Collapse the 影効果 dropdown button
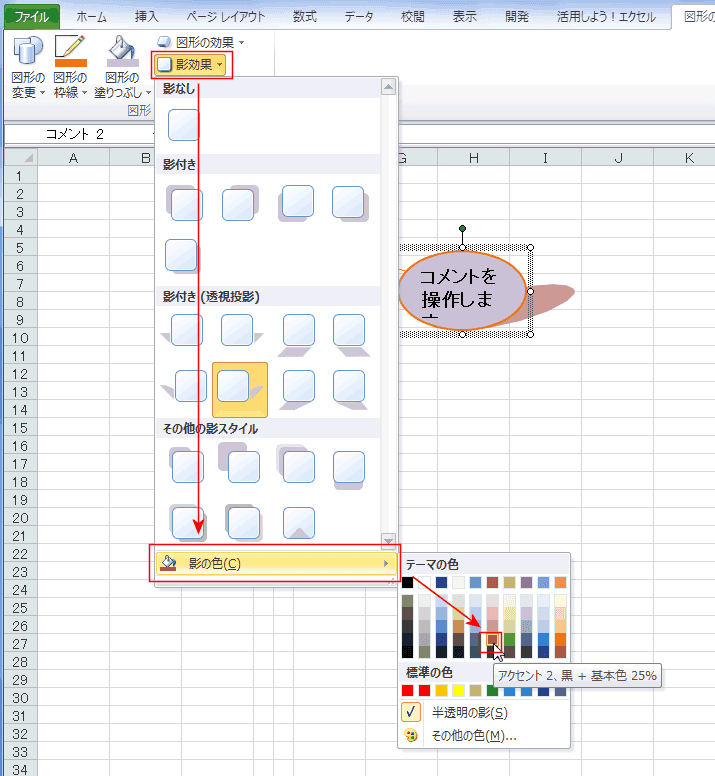The height and width of the screenshot is (776, 715). [191, 64]
